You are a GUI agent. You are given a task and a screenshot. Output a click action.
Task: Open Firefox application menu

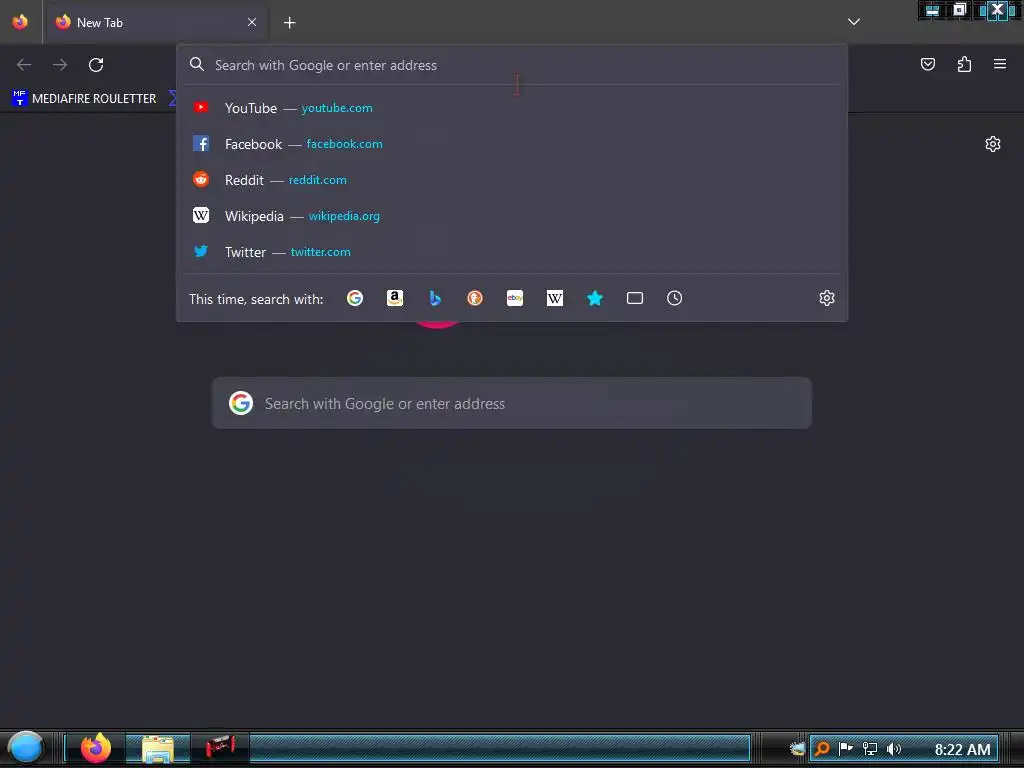coord(1000,64)
